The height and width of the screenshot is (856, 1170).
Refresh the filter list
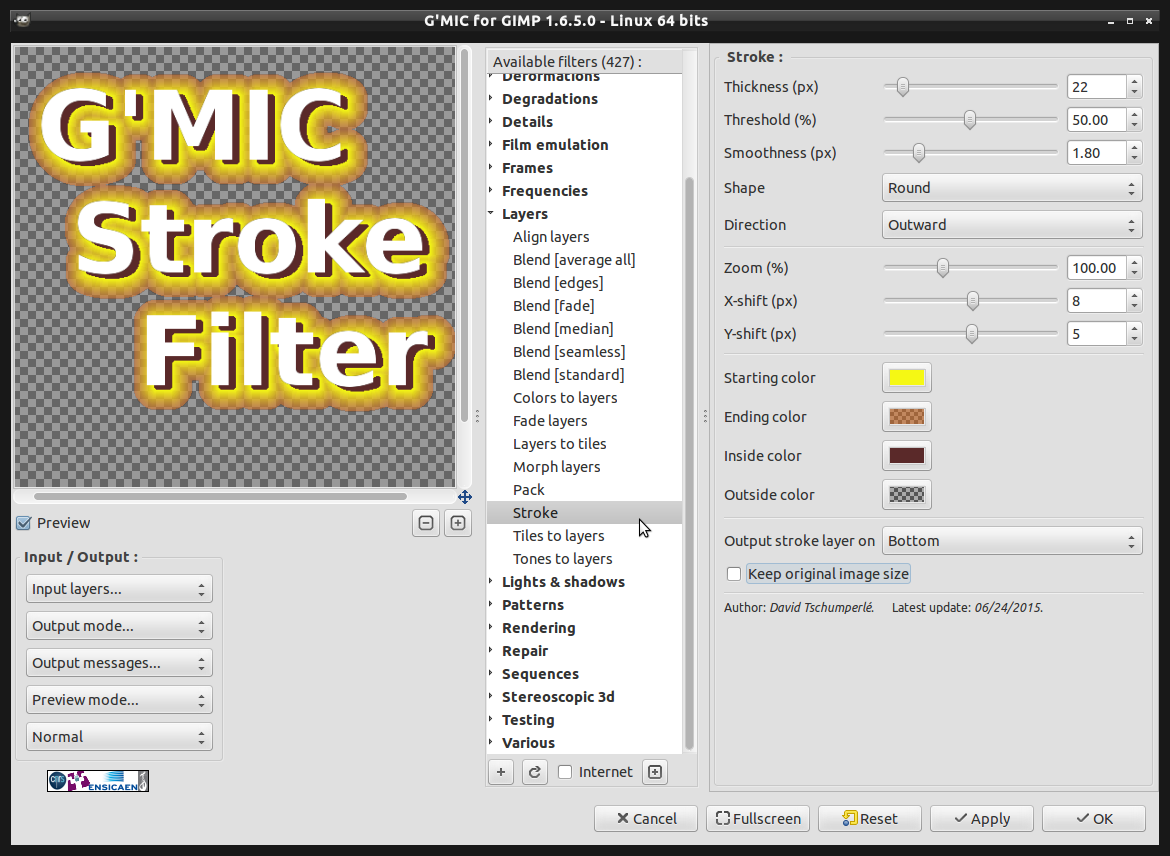(x=534, y=772)
